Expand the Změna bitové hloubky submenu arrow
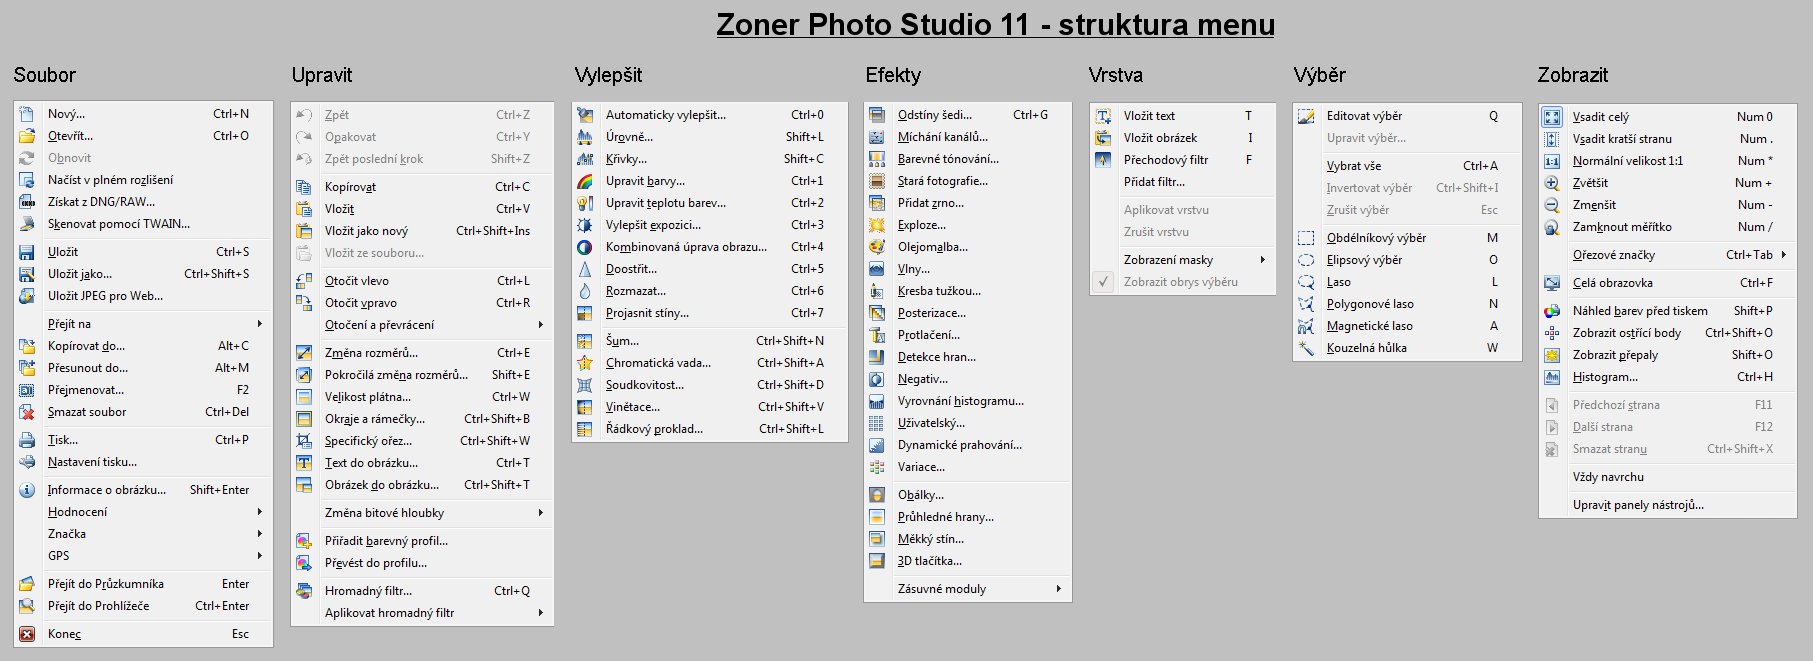1813x661 pixels. coord(541,513)
